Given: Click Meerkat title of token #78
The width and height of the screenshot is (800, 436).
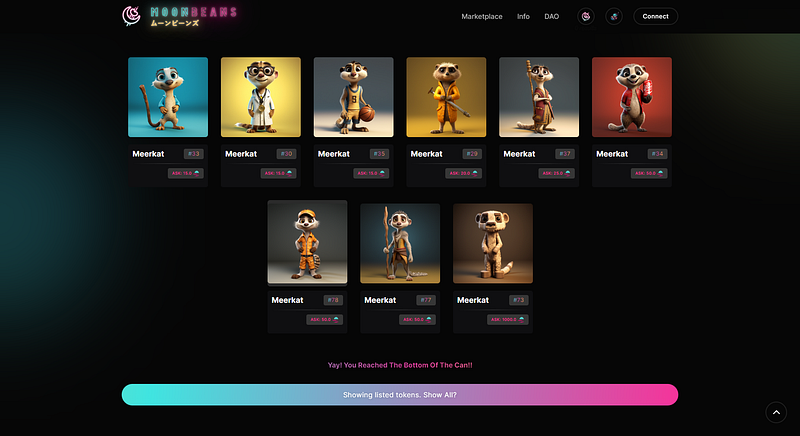Looking at the screenshot, I should (x=287, y=300).
